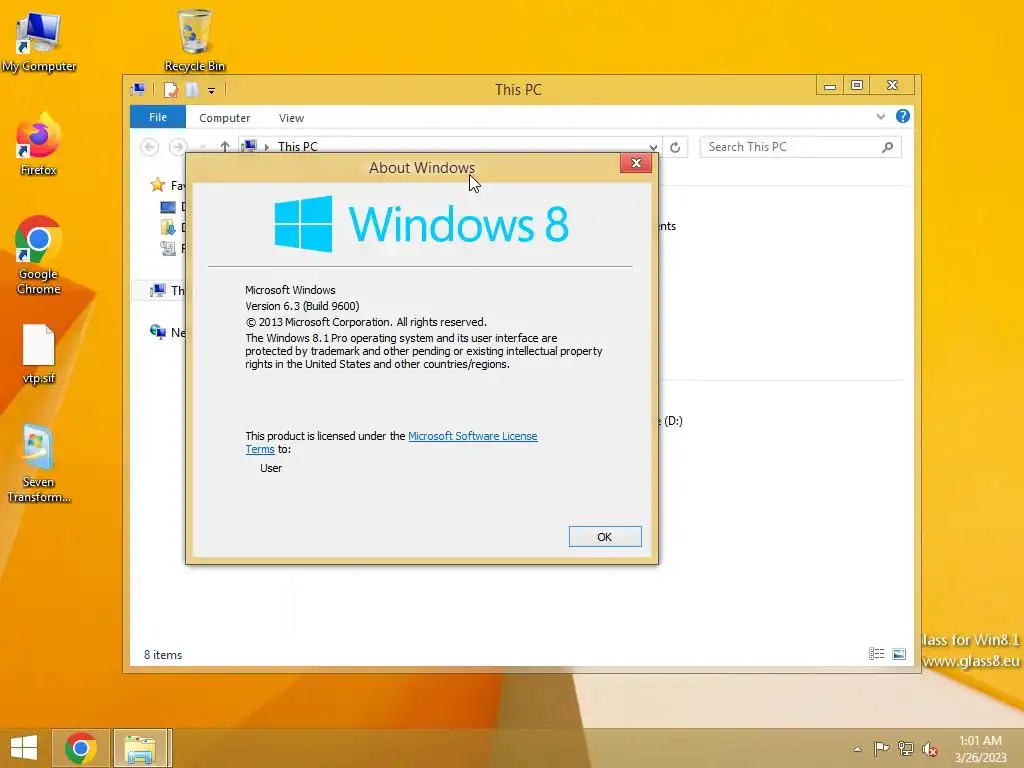Screen dimensions: 1024x768
Task: Click New folder quick access icon
Action: click(x=192, y=89)
